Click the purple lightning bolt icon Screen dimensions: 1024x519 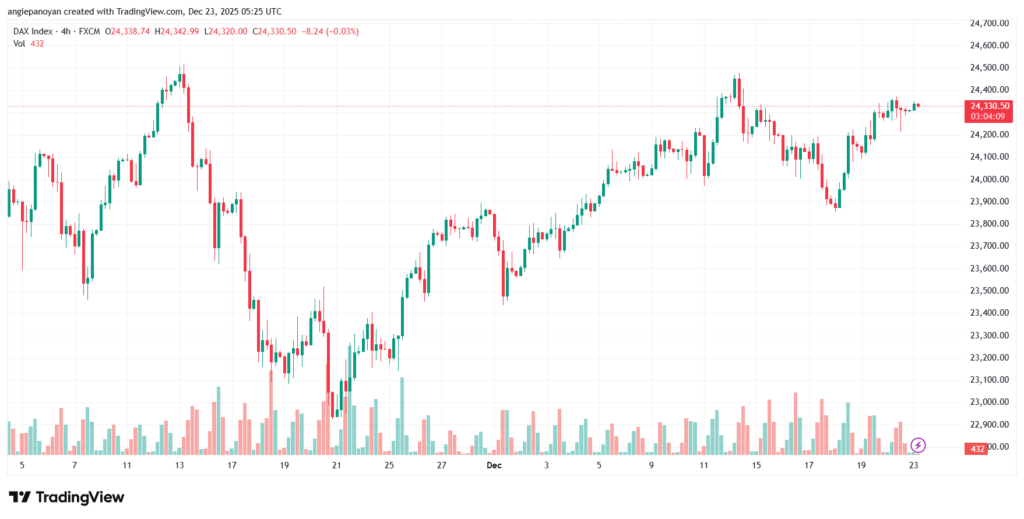coord(919,444)
